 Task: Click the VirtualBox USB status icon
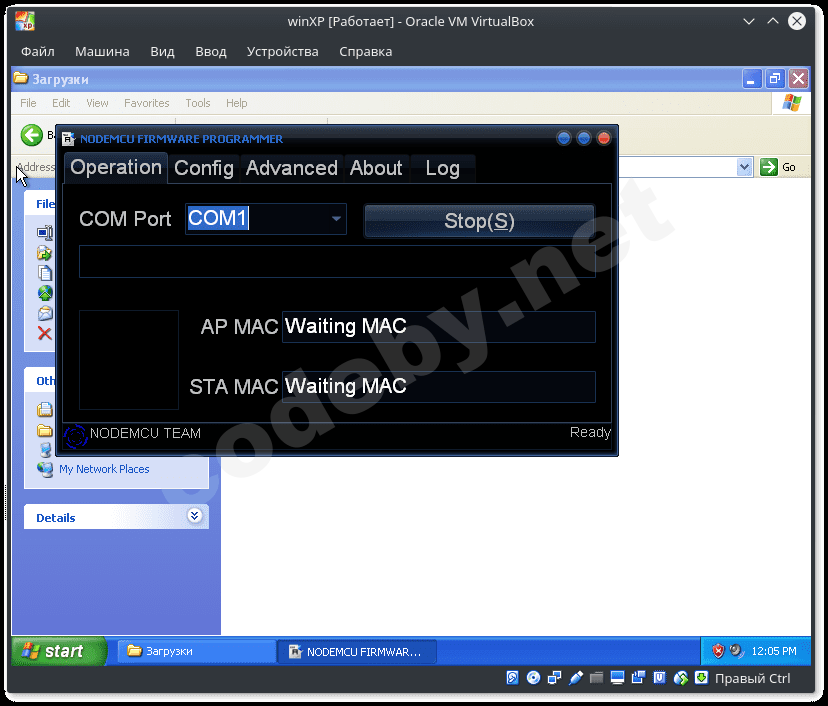pos(576,678)
